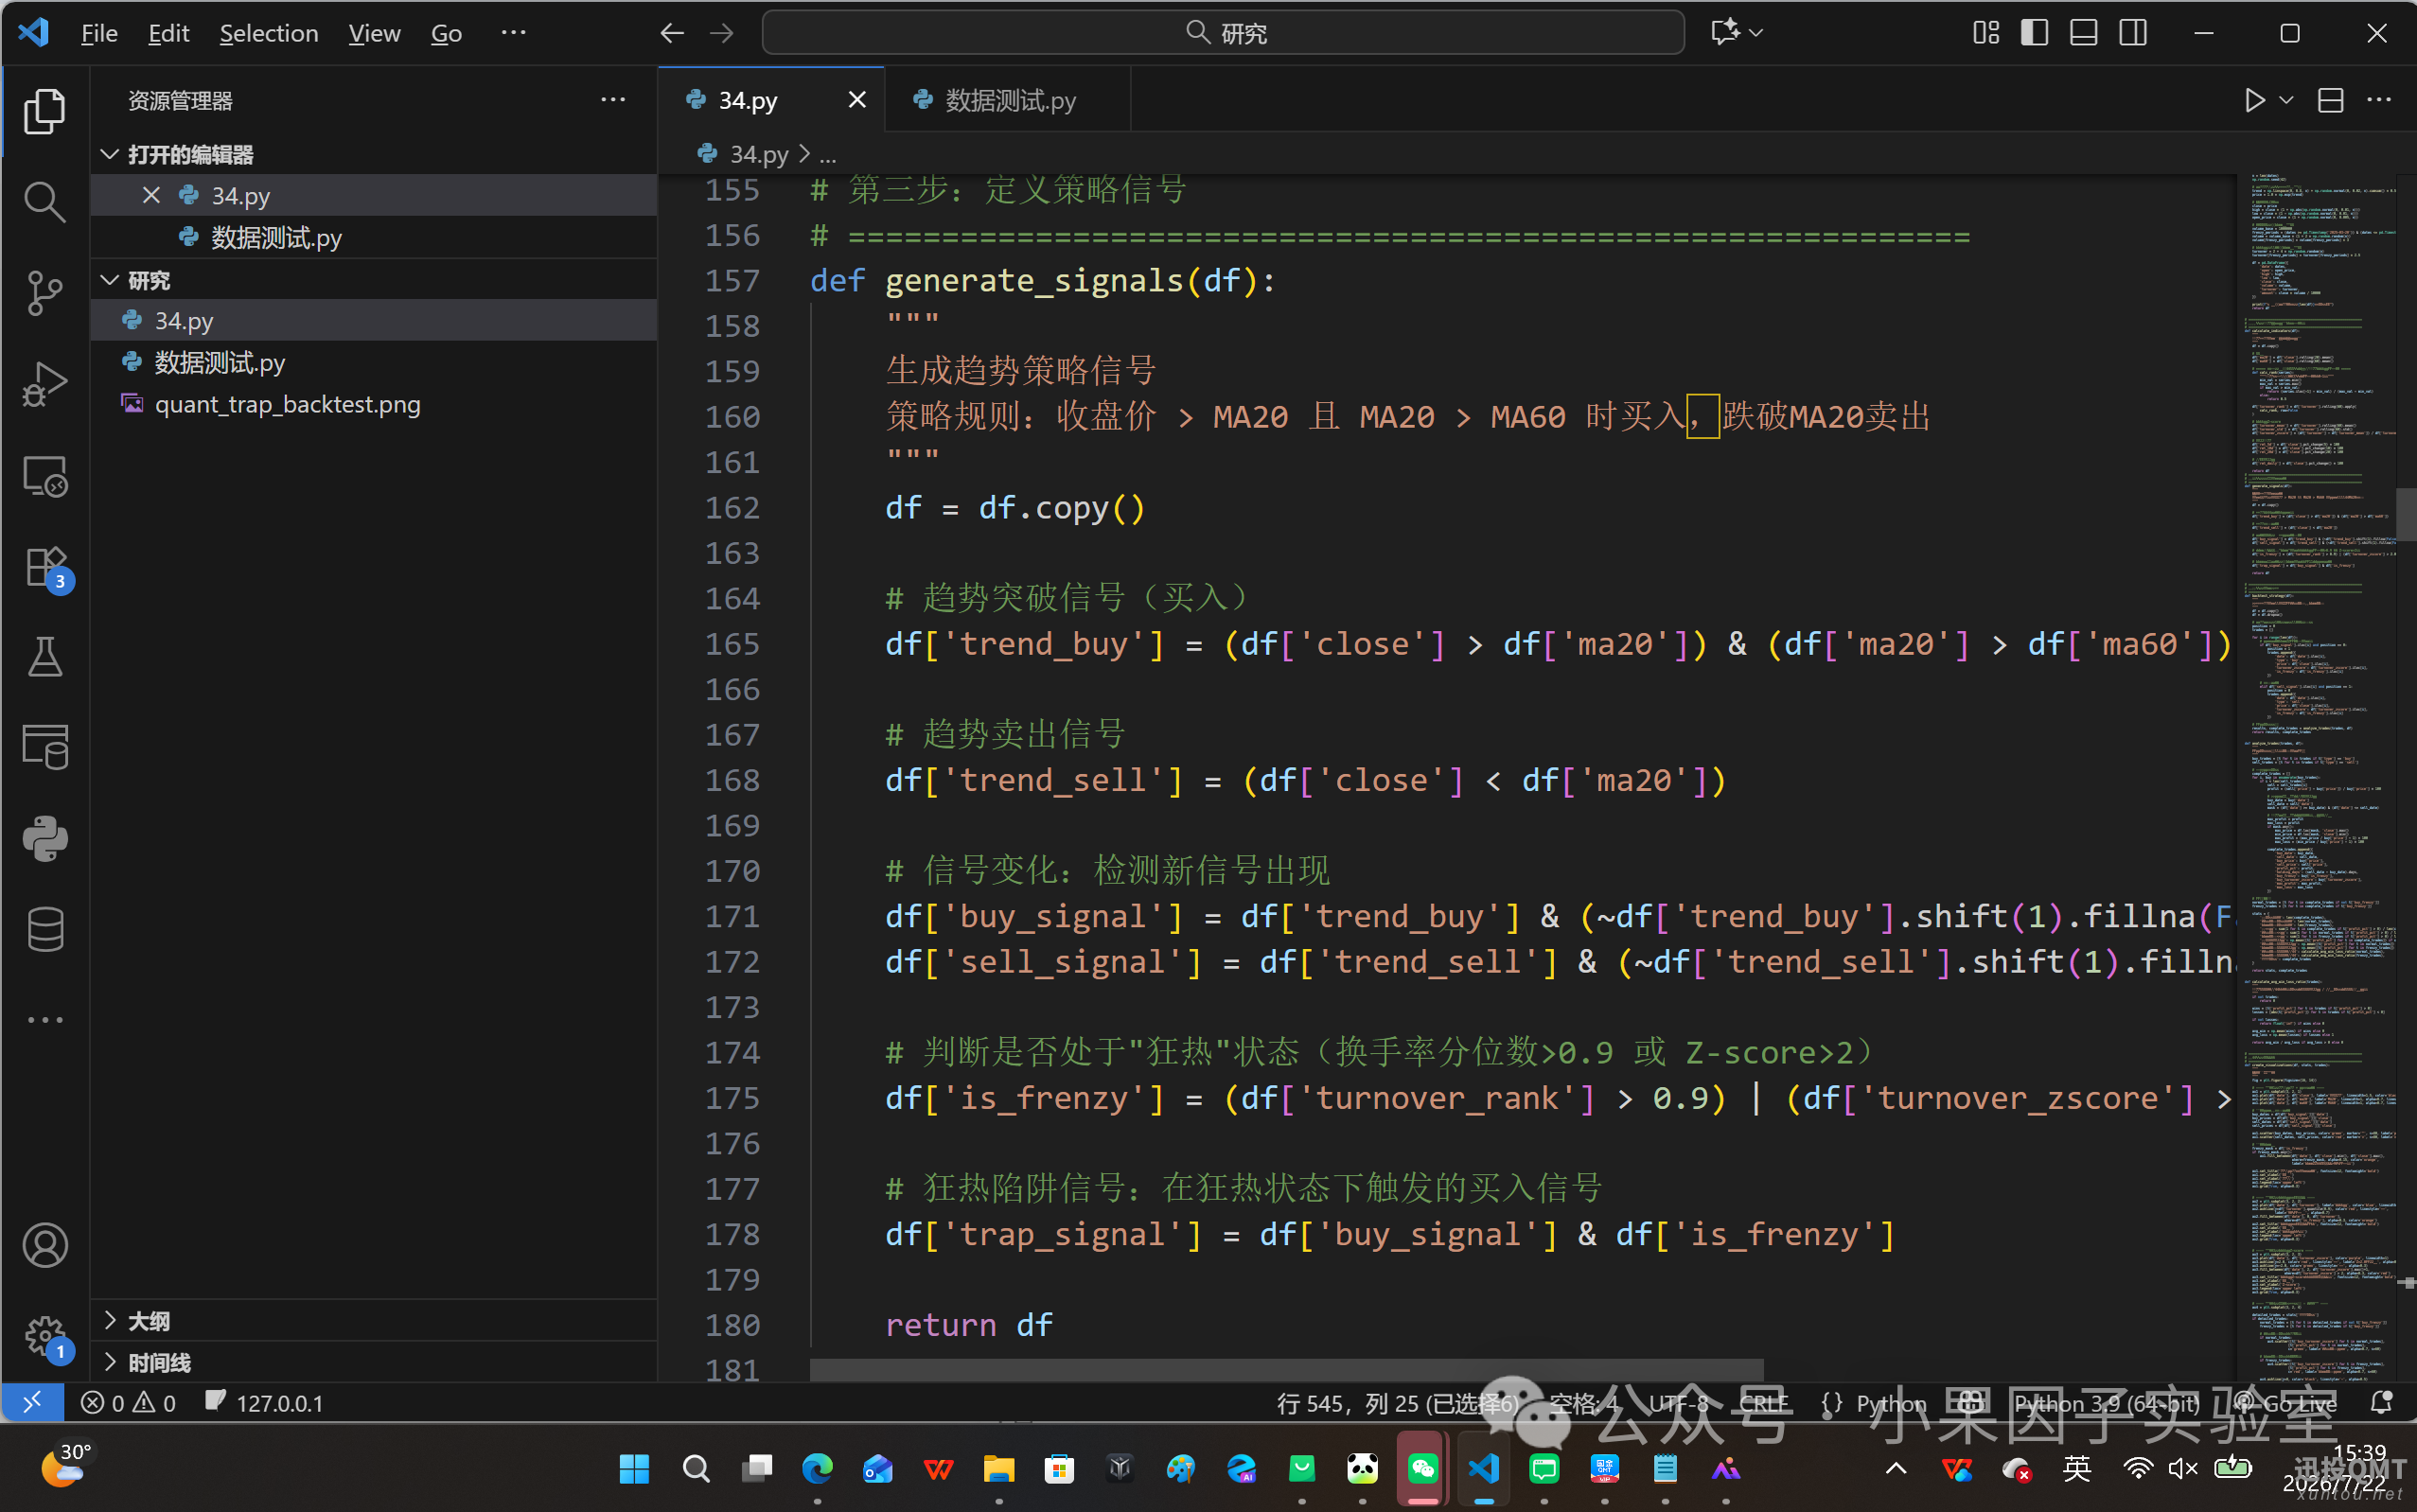Click taskbar search magnifier
Screen dimensions: 2417x1512
[696, 1468]
